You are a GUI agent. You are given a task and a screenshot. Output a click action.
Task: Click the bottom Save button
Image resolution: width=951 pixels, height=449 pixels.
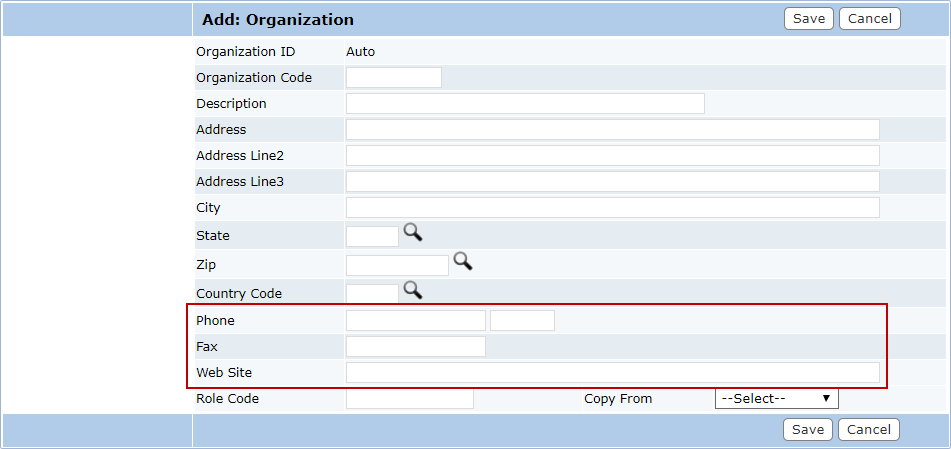click(808, 430)
